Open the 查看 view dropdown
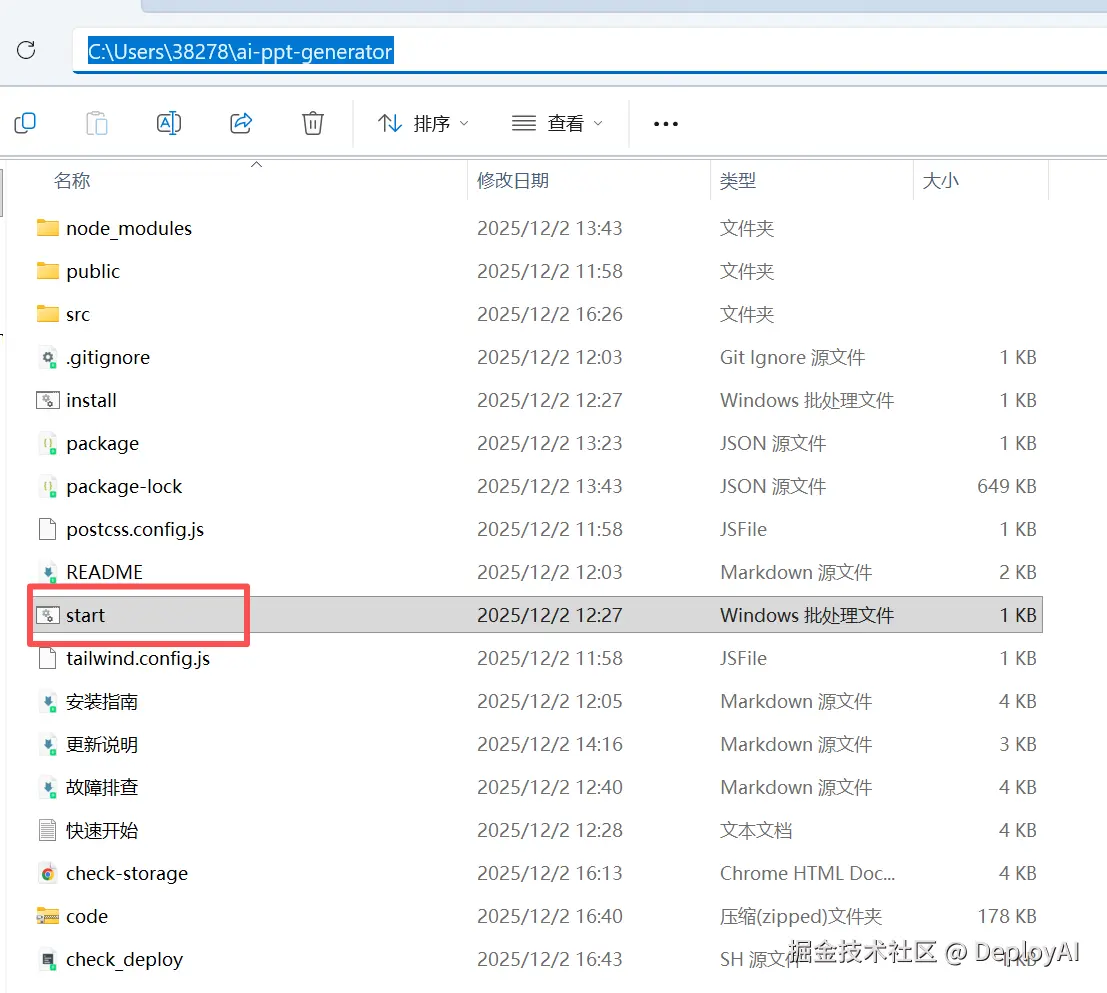Viewport: 1107px width, 993px height. 557,124
